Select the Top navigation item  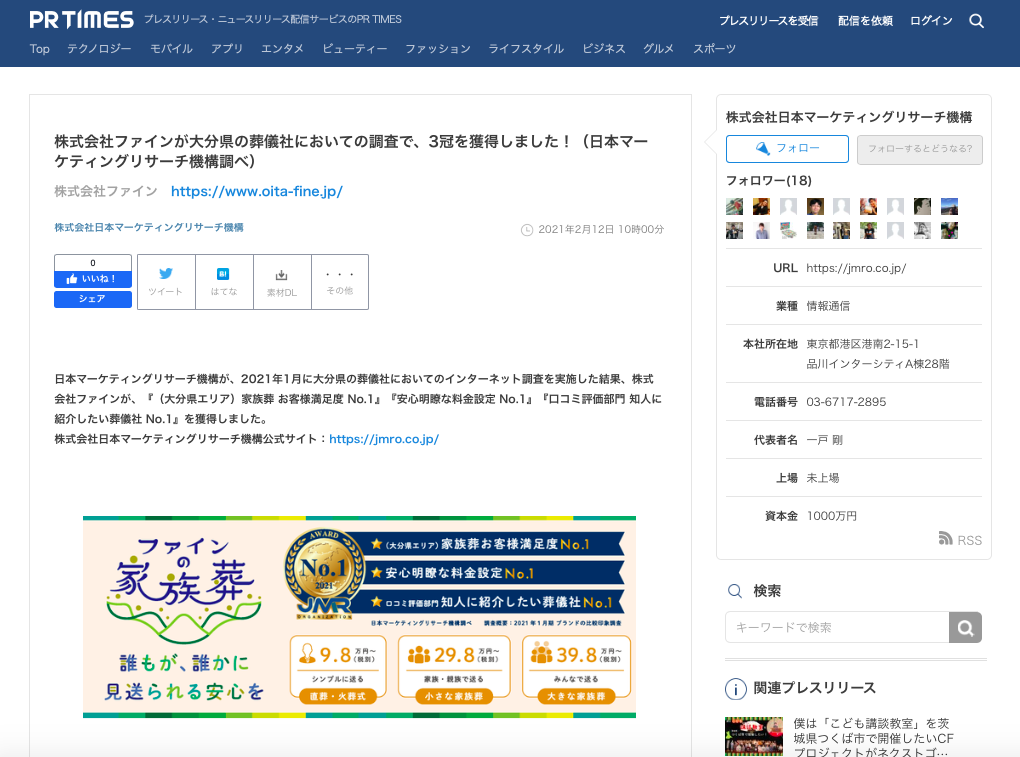(40, 49)
